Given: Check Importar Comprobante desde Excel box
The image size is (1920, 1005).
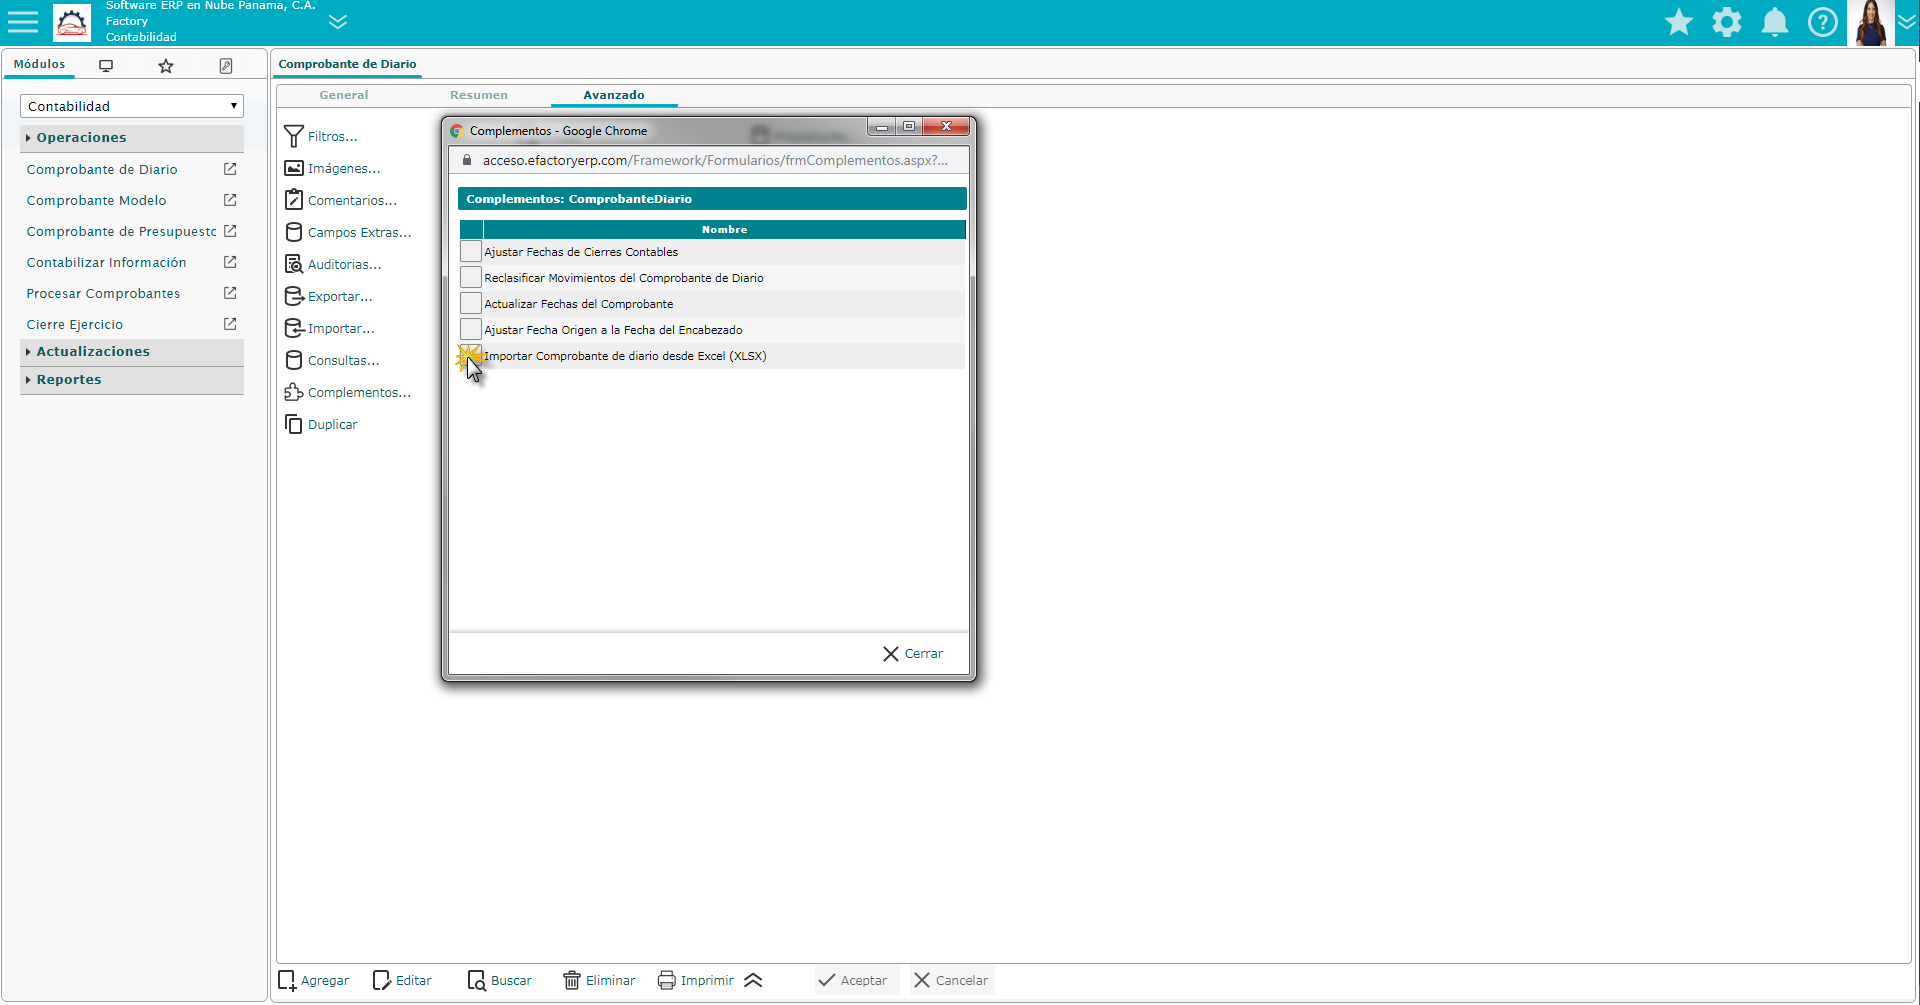Looking at the screenshot, I should 471,355.
